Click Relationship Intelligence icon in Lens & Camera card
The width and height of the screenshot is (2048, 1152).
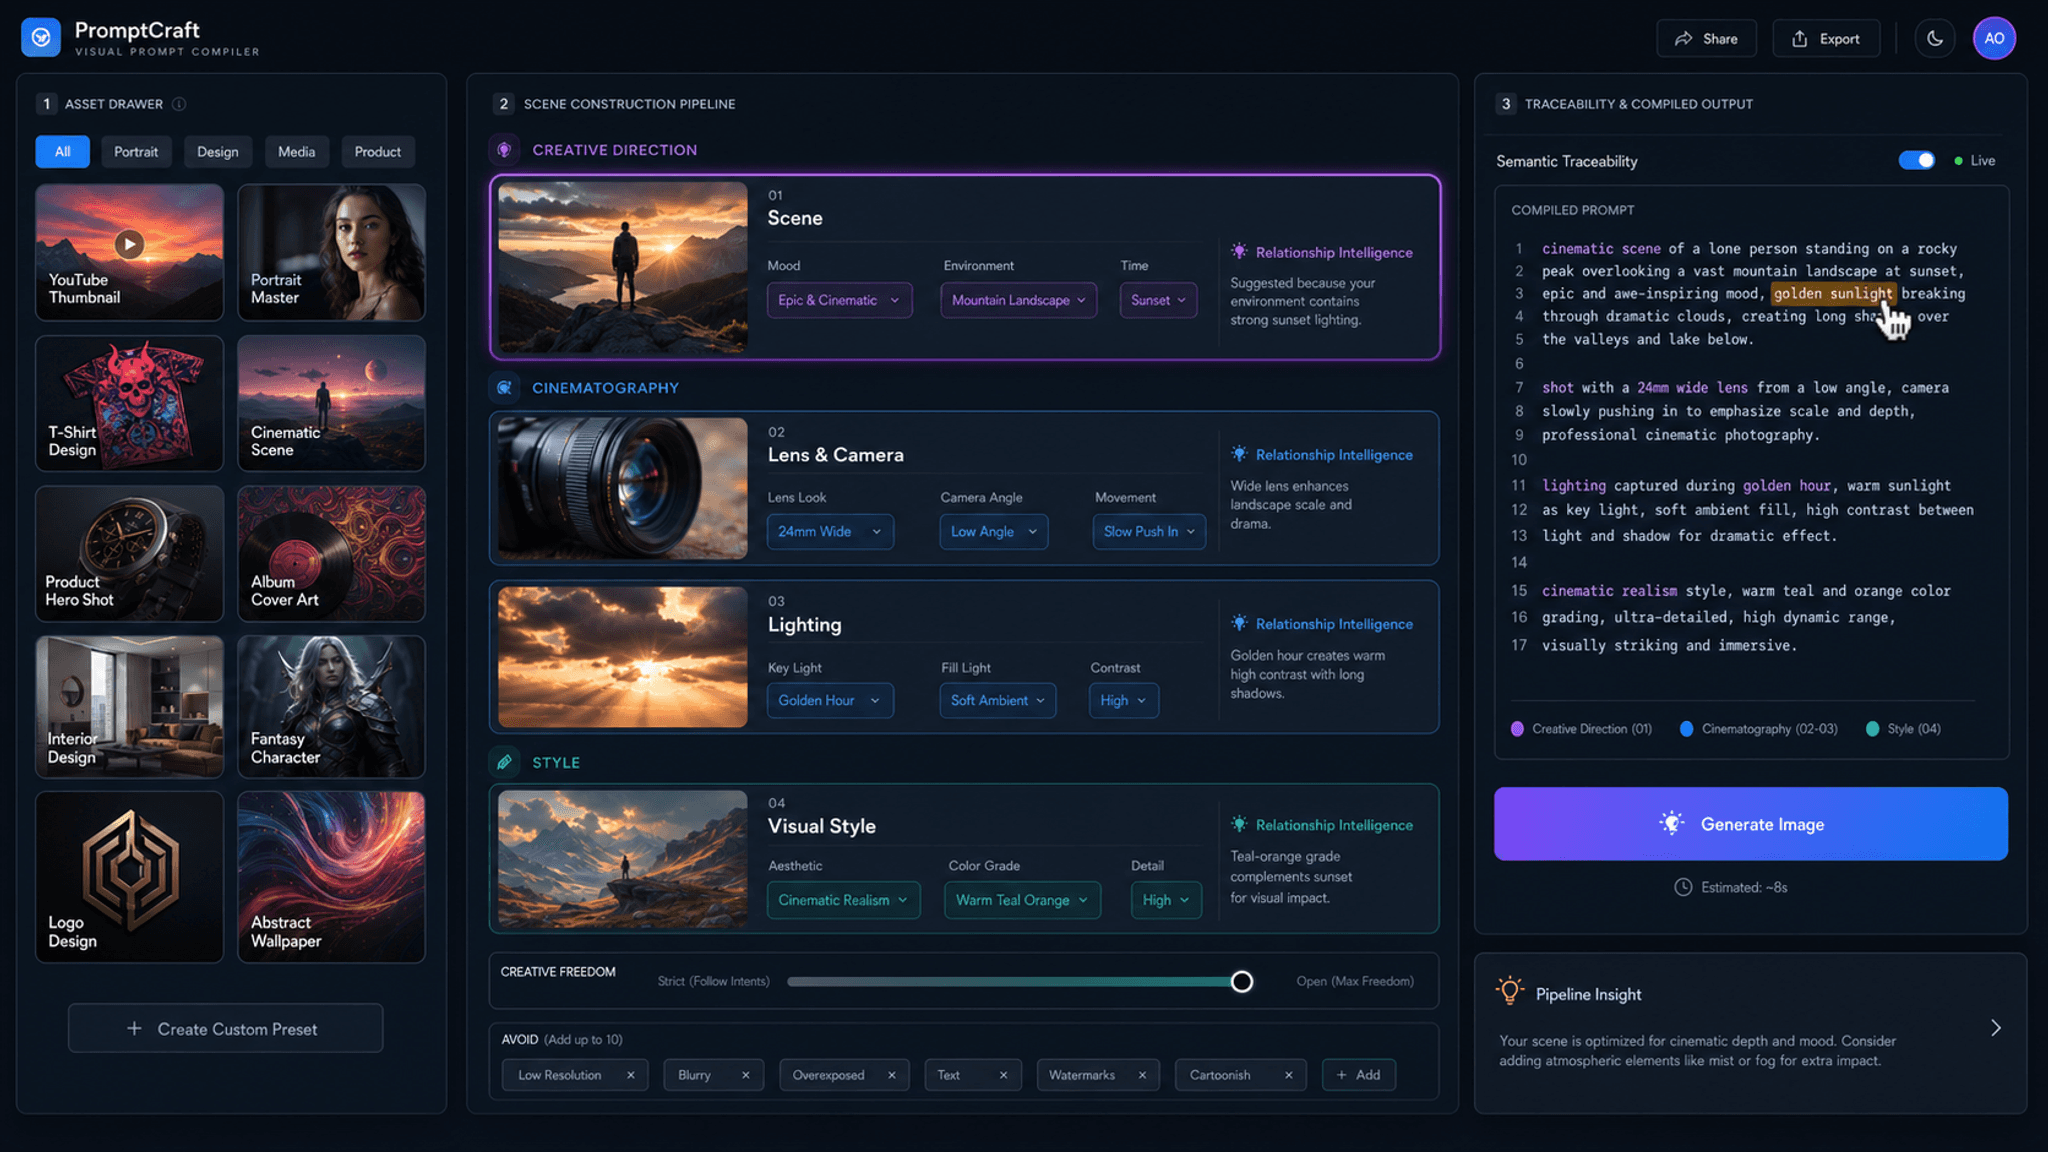point(1239,454)
